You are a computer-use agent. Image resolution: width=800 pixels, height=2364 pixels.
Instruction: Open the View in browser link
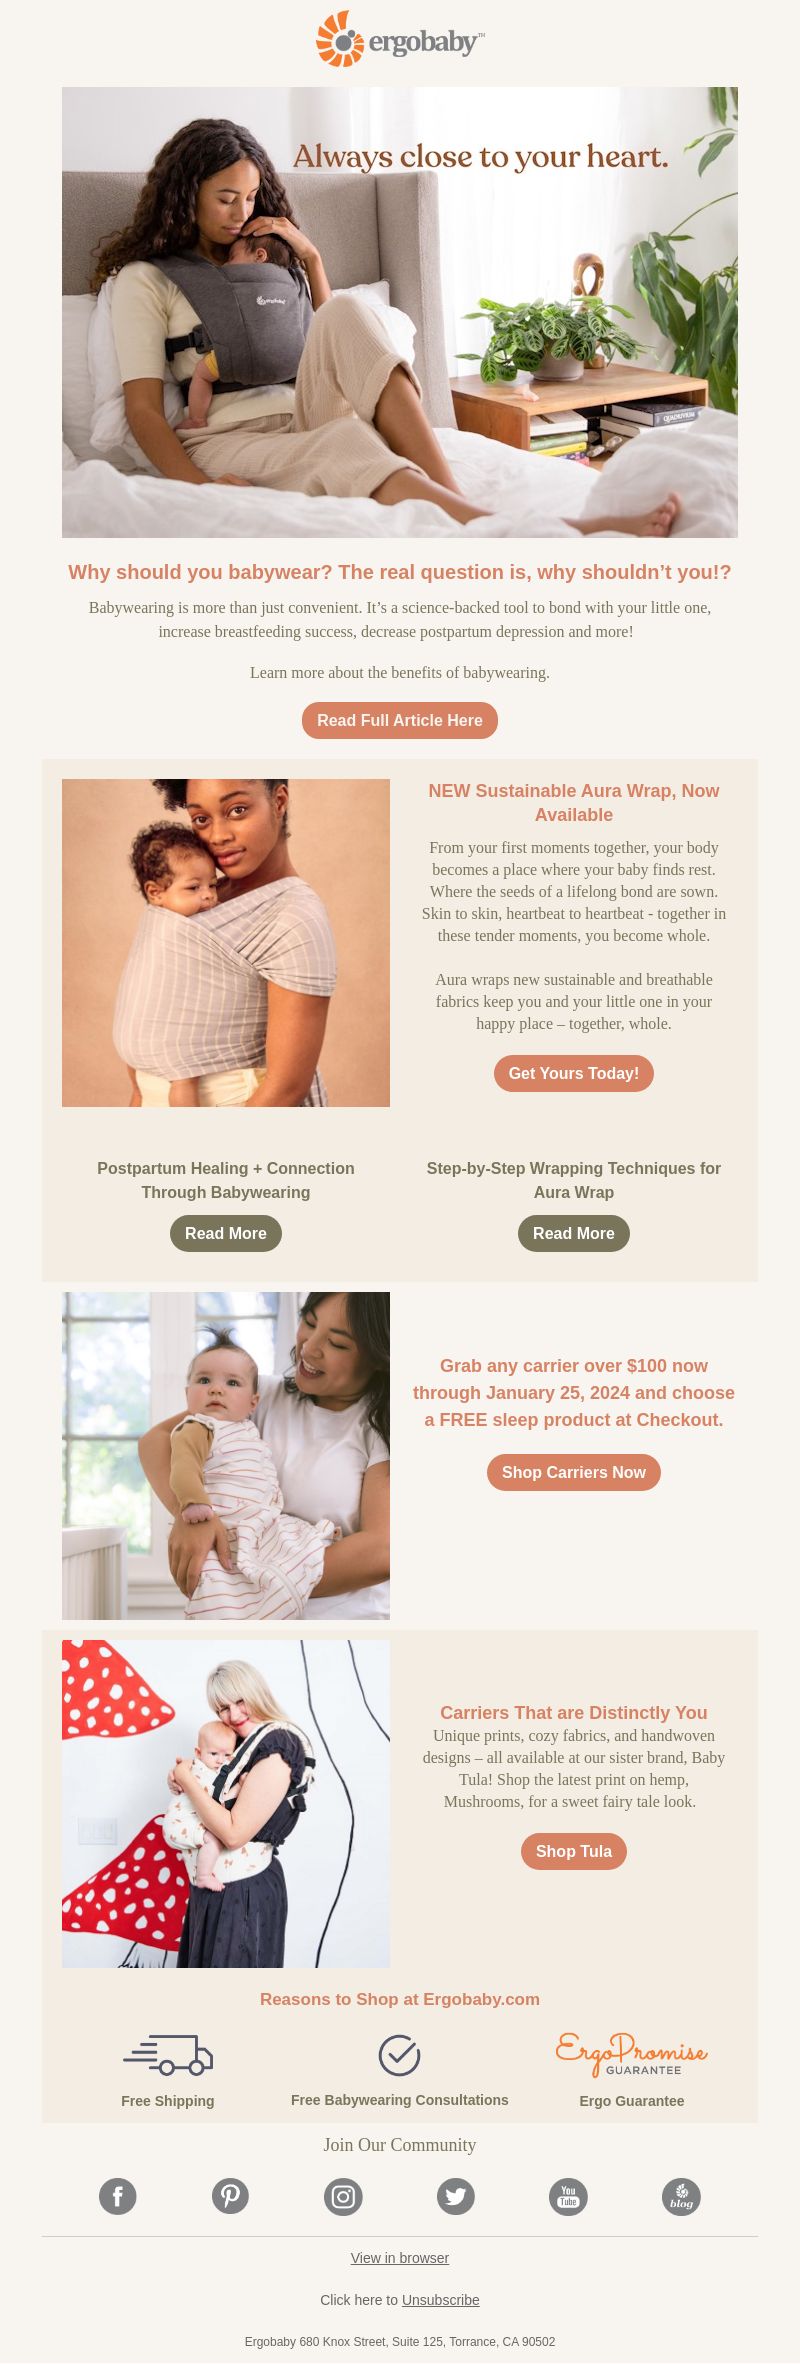click(400, 2258)
